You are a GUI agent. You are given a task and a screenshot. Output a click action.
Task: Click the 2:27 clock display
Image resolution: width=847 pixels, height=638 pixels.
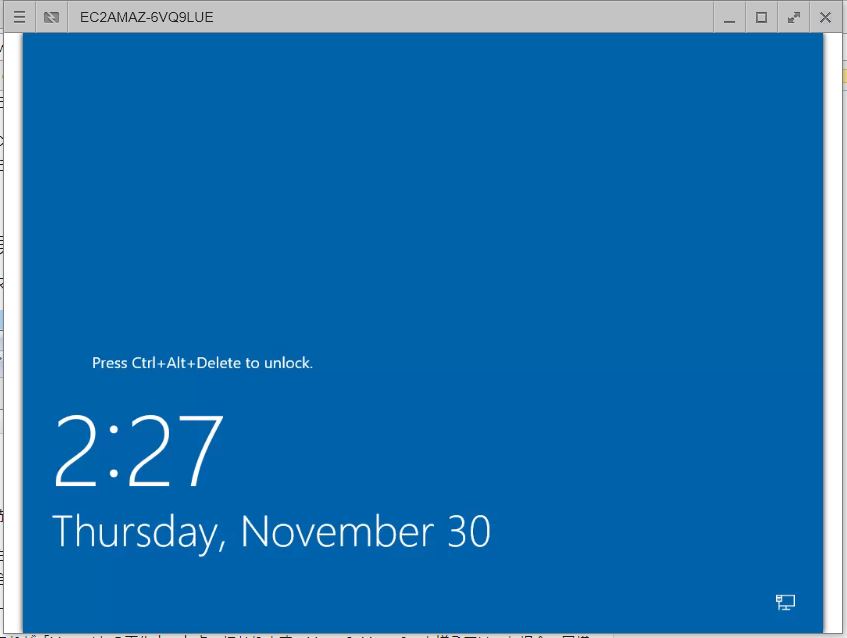coord(138,451)
